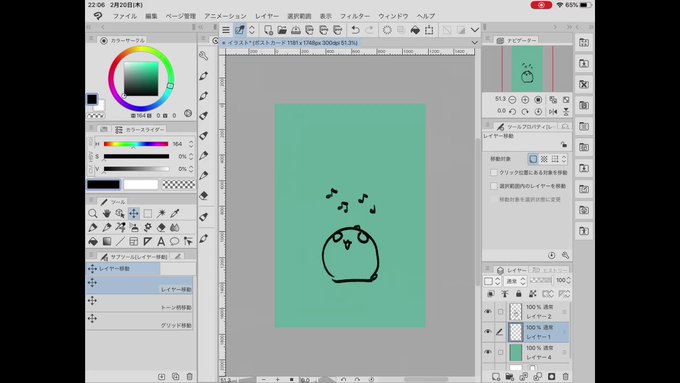Rotate canvas left in Navigator
680x383 pixels.
[x=513, y=111]
